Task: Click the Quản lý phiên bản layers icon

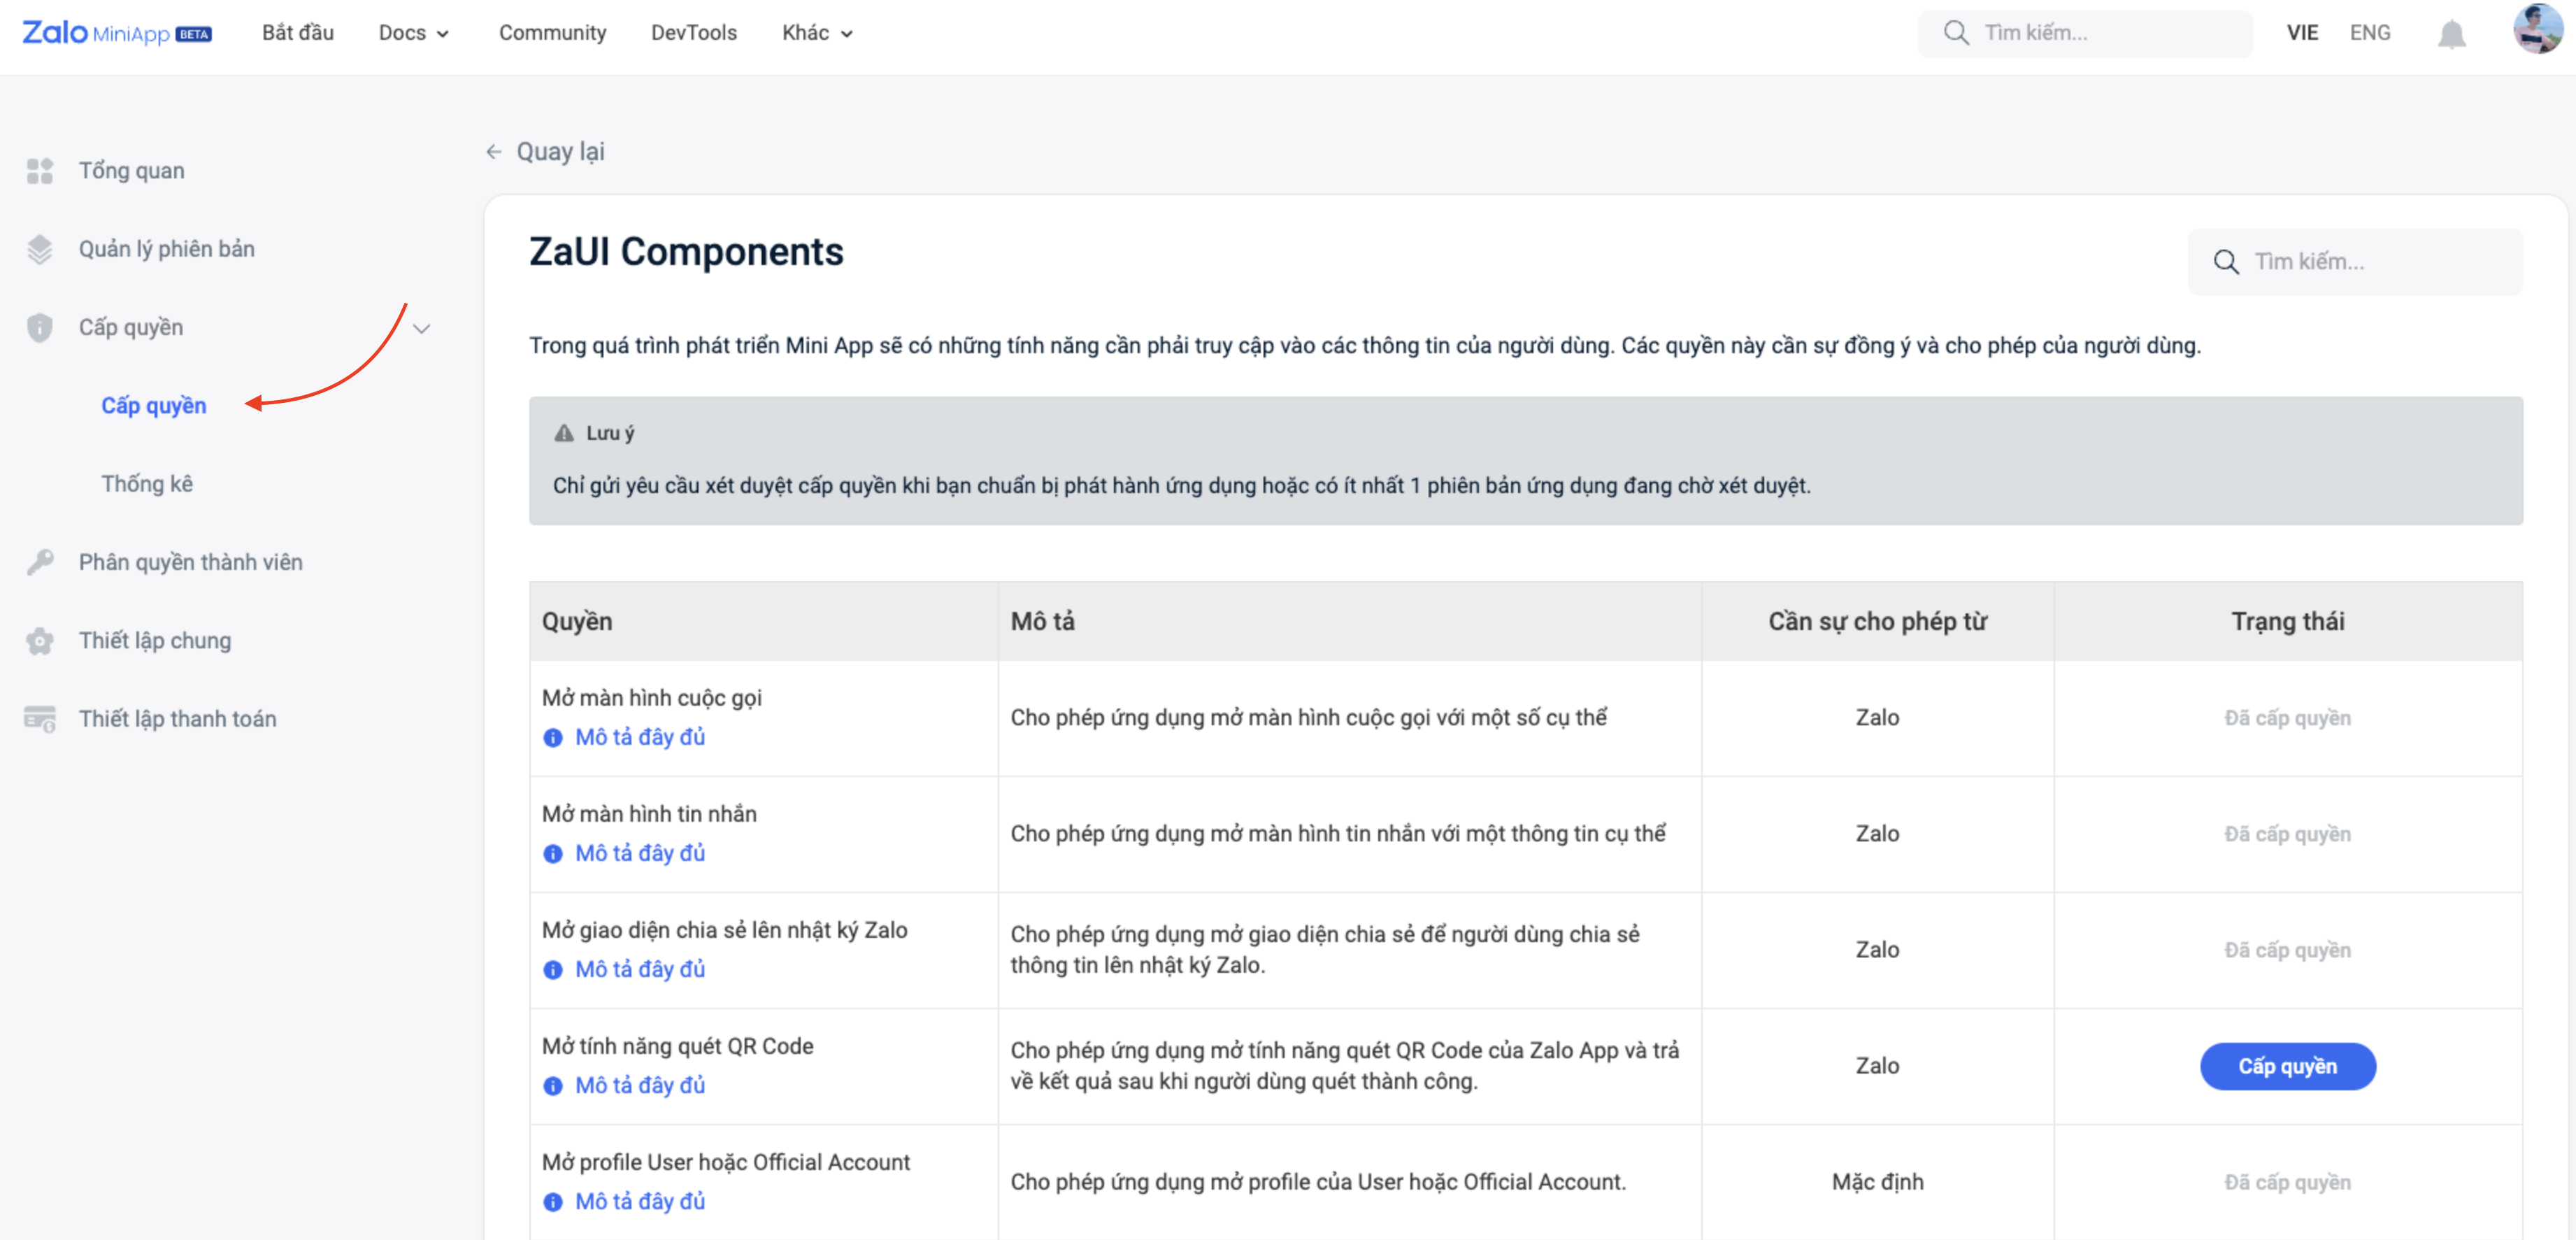Action: 40,249
